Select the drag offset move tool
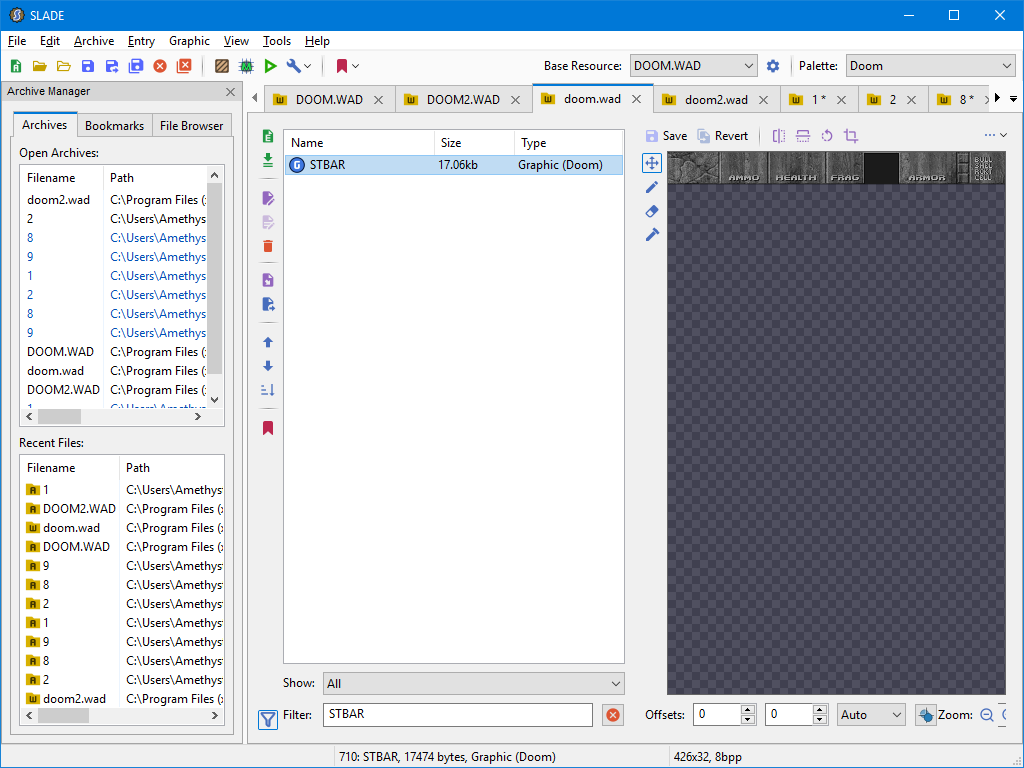This screenshot has width=1024, height=768. (x=652, y=163)
